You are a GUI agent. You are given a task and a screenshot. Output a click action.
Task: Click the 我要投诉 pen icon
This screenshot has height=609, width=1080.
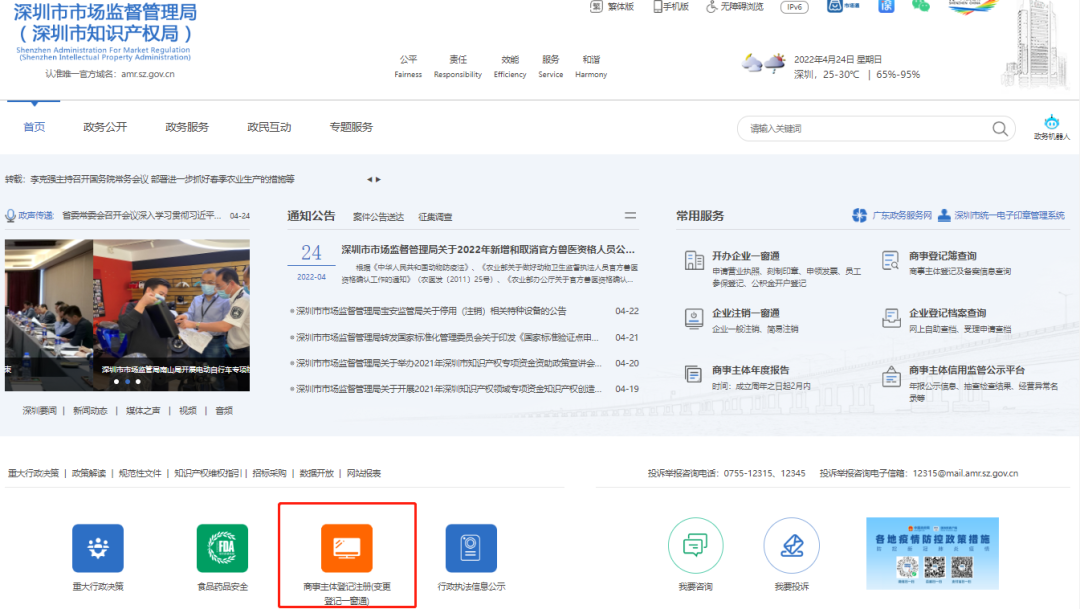click(x=791, y=546)
